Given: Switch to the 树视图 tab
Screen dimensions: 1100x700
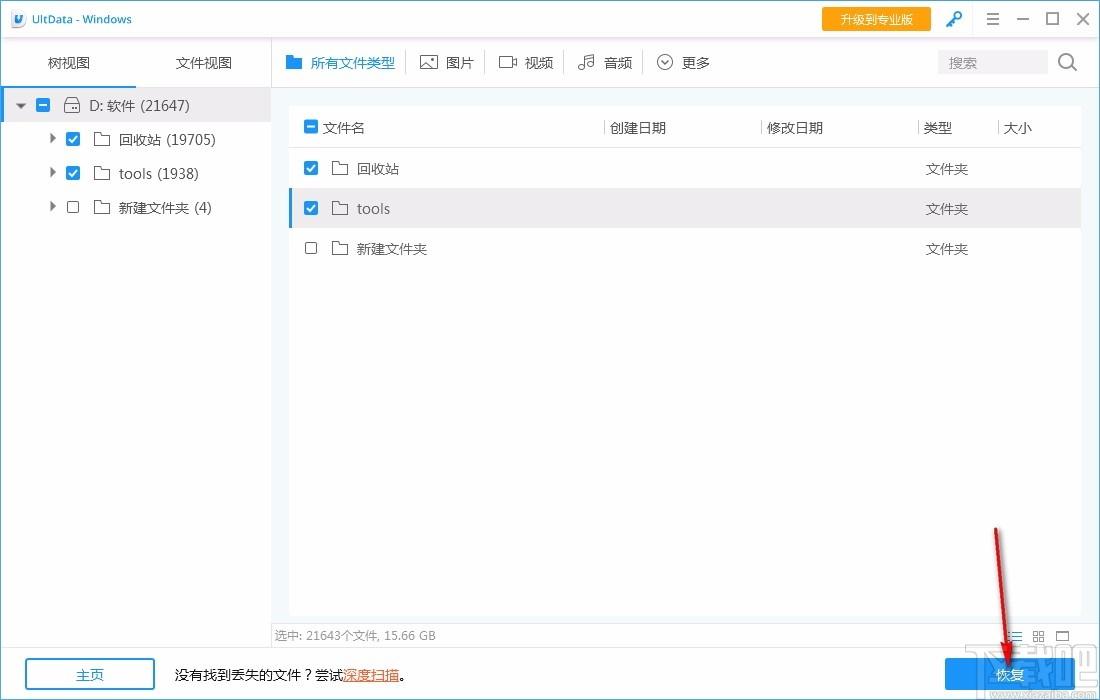Looking at the screenshot, I should click(69, 63).
